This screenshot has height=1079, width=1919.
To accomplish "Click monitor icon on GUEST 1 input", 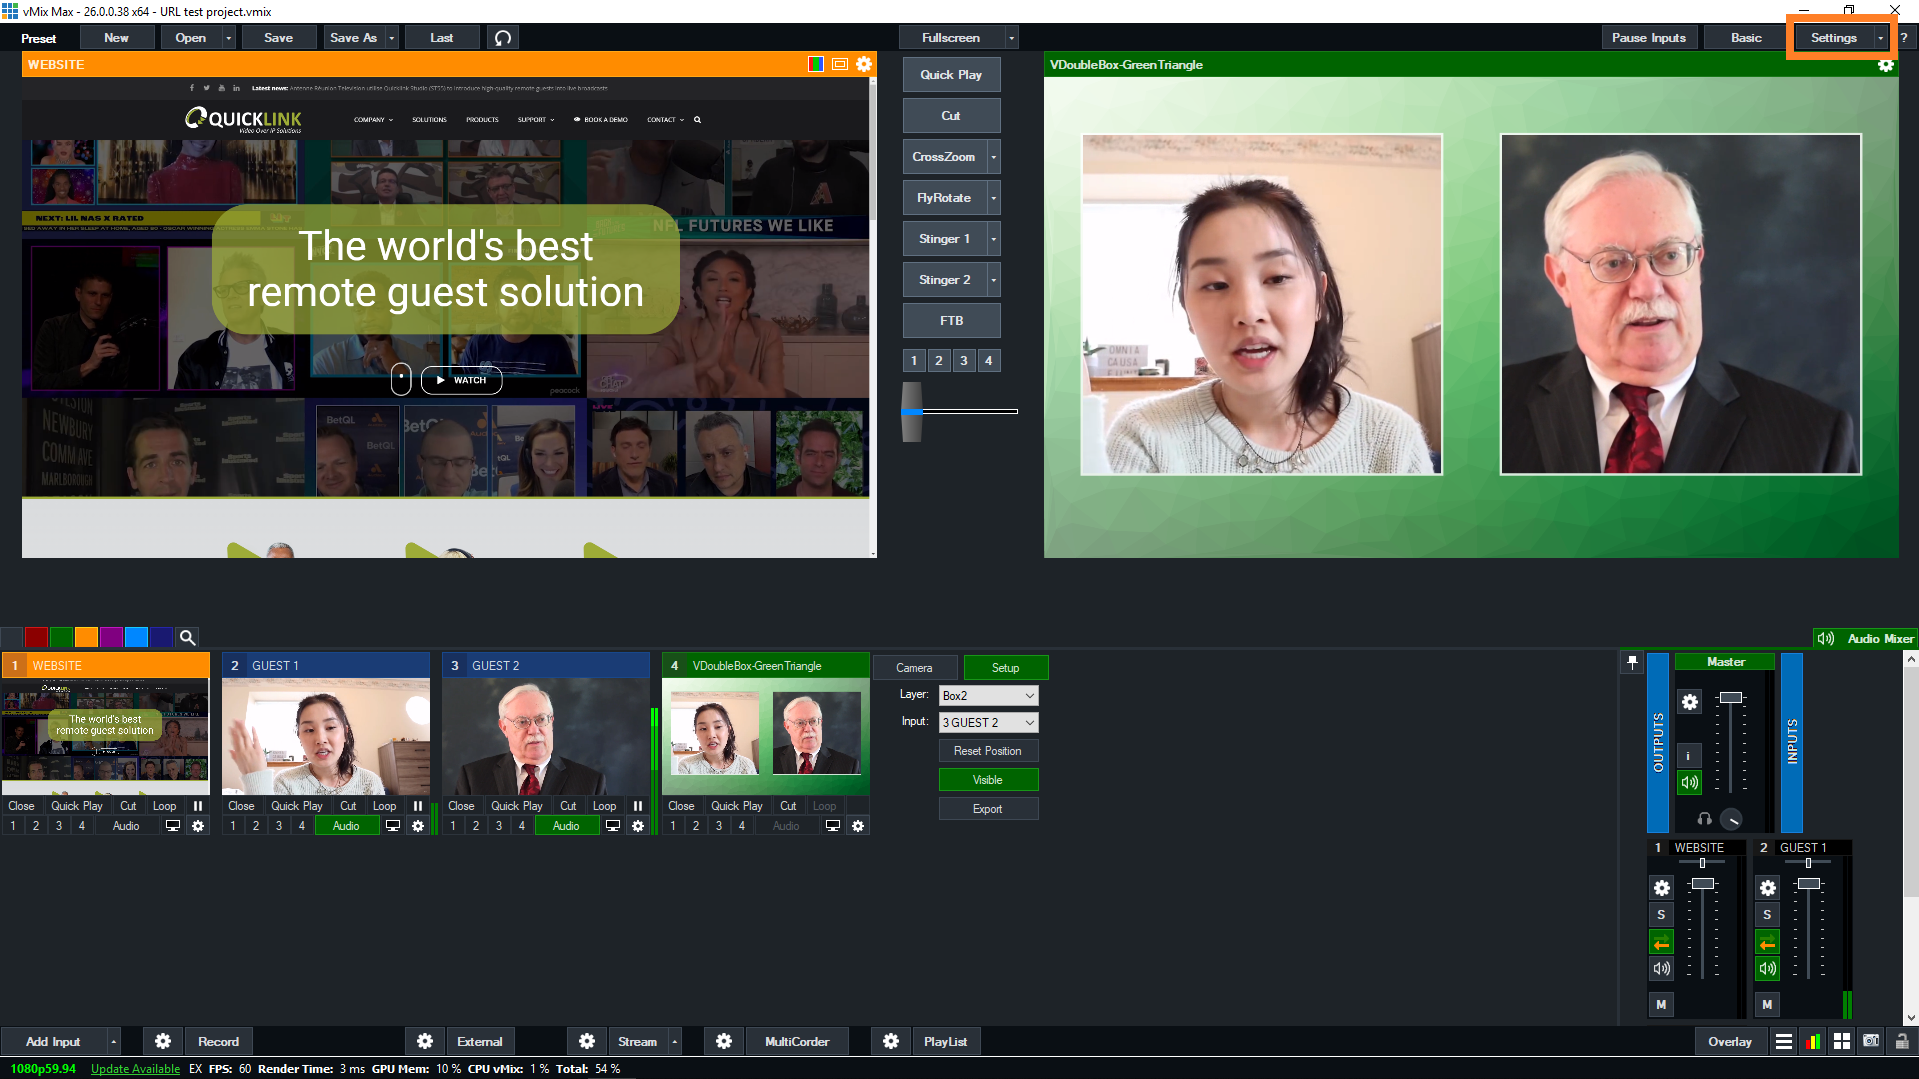I will [393, 826].
